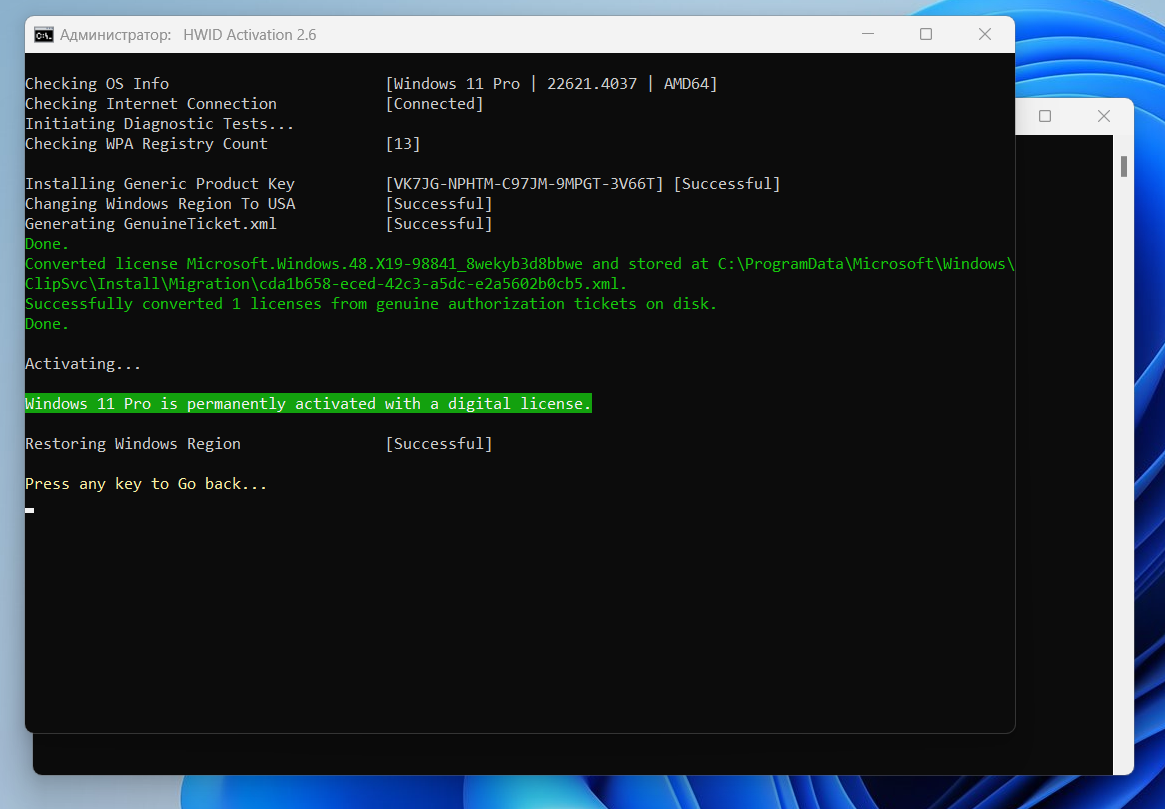The width and height of the screenshot is (1165, 809).
Task: Close the HWID Activation 2.6 window
Action: point(985,35)
